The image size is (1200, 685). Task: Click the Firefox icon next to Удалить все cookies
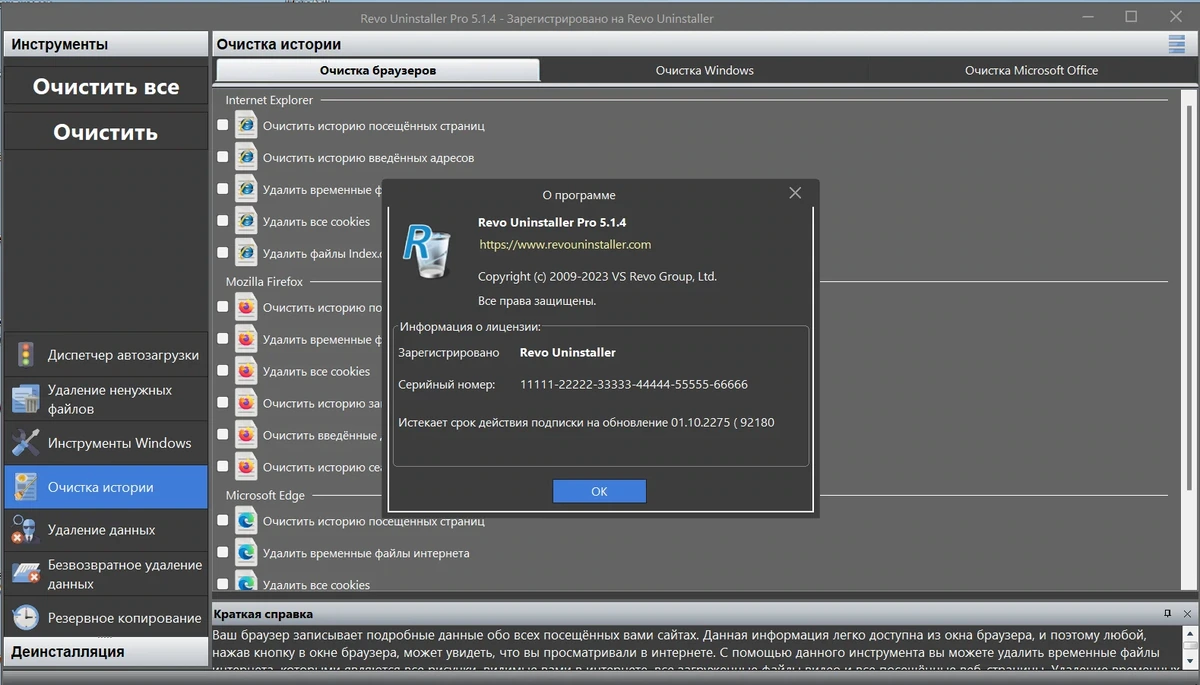(246, 371)
